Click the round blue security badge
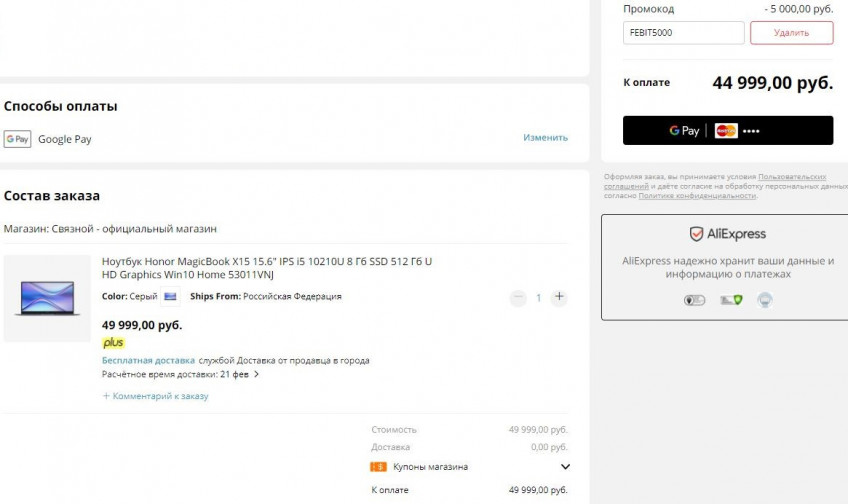The image size is (848, 504). [x=765, y=300]
